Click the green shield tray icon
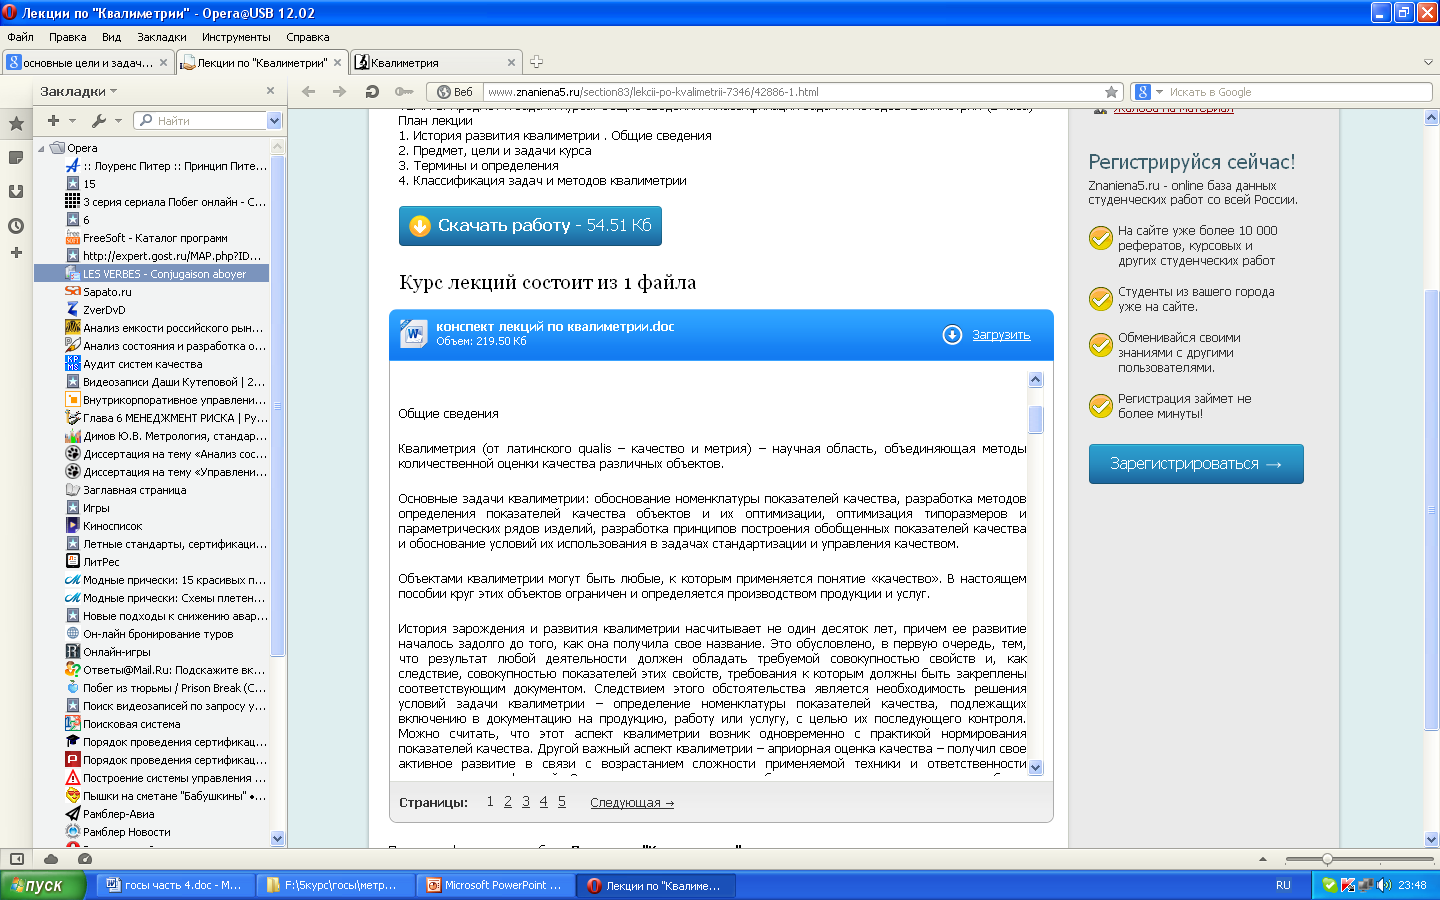Image resolution: width=1440 pixels, height=900 pixels. tap(1329, 885)
